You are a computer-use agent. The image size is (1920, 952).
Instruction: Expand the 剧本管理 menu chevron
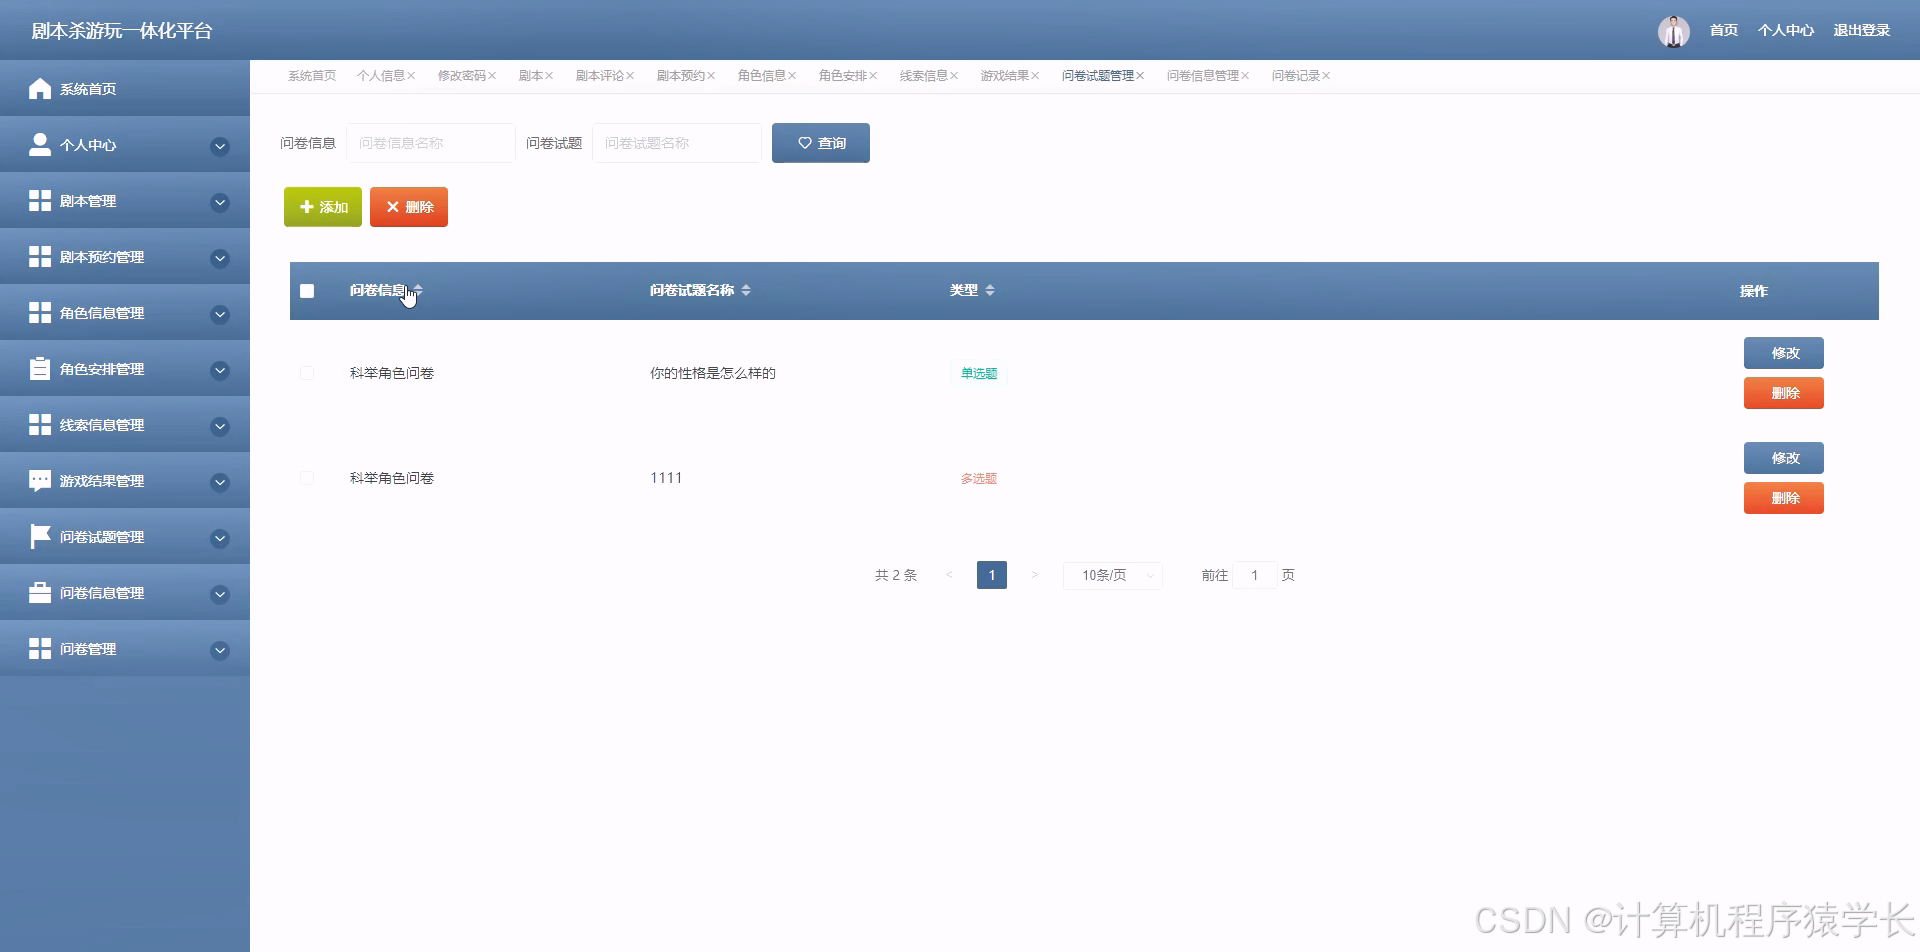pos(220,203)
